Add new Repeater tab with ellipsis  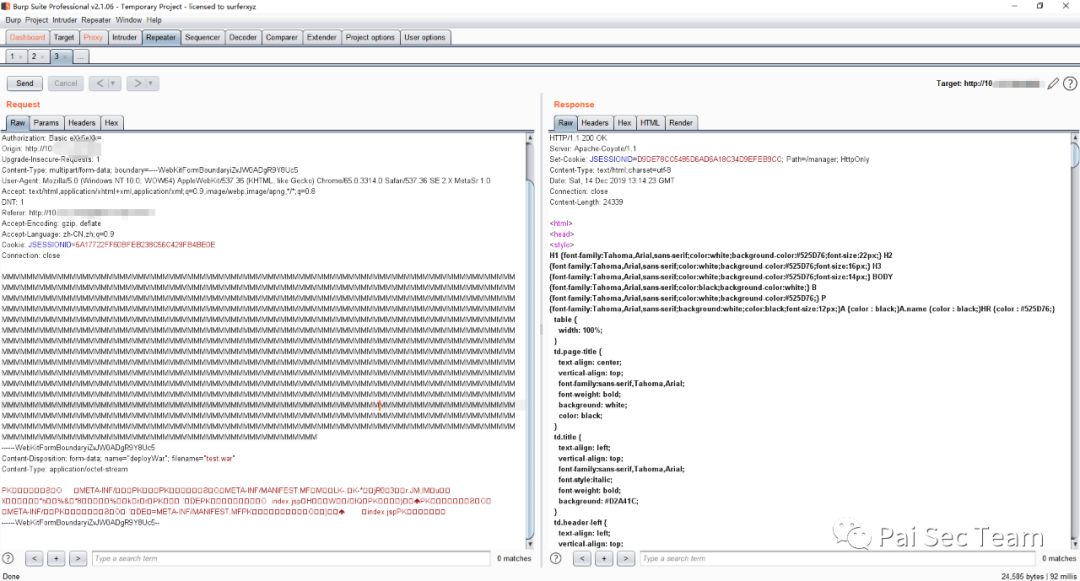81,56
